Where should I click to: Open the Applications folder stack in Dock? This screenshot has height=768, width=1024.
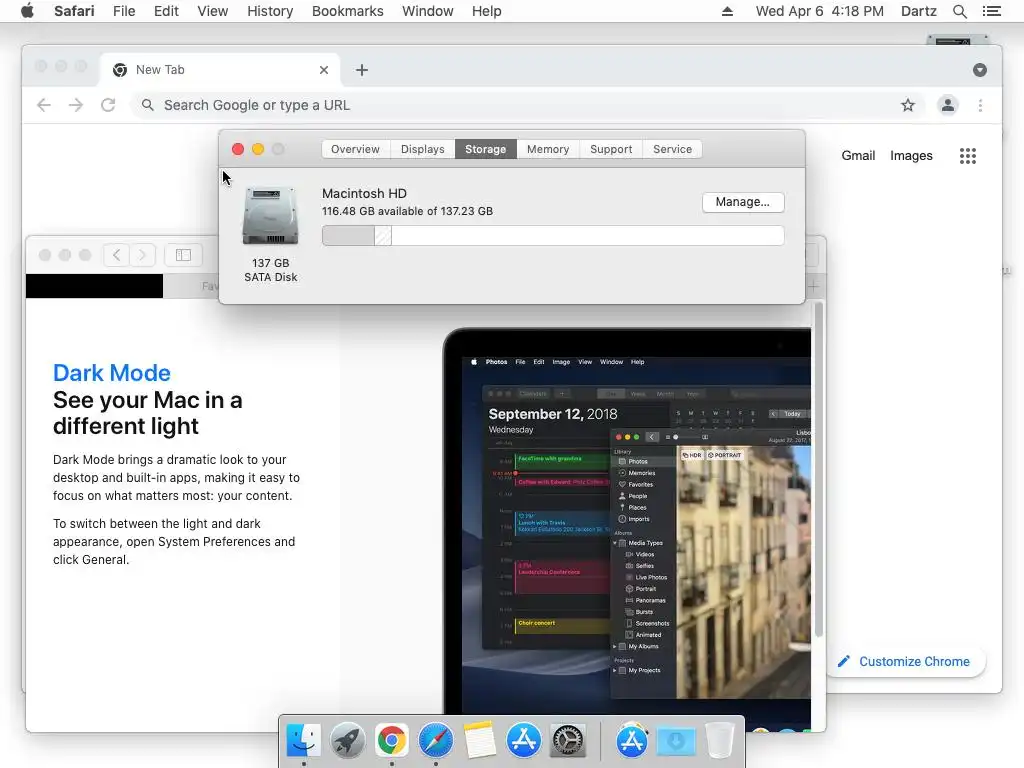coord(632,740)
